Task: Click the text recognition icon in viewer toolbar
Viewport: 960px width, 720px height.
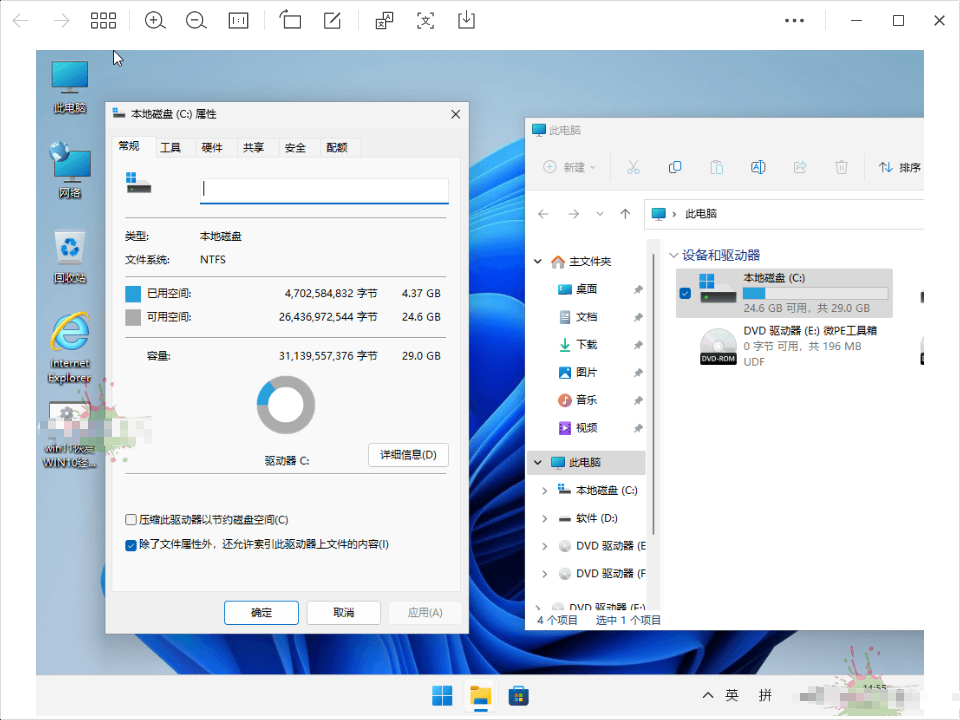Action: point(426,20)
